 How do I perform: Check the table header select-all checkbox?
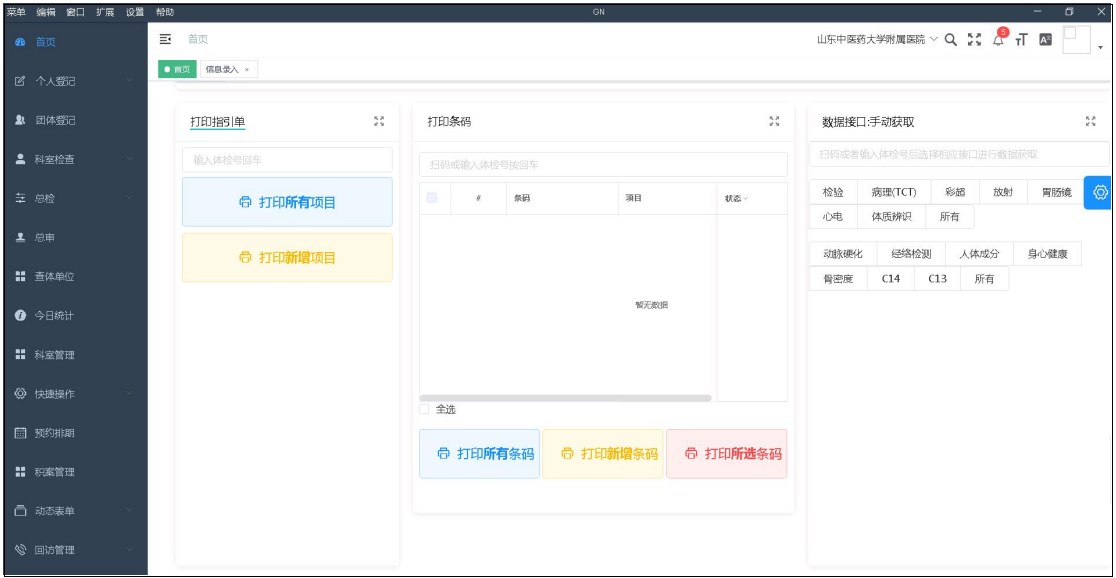(x=432, y=198)
